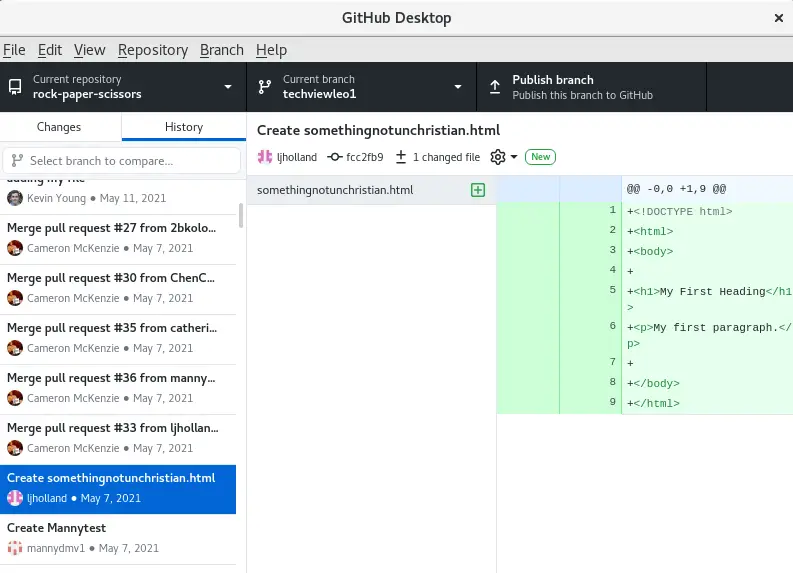The width and height of the screenshot is (793, 573).
Task: Expand the Current branch dropdown arrow
Action: (x=458, y=87)
